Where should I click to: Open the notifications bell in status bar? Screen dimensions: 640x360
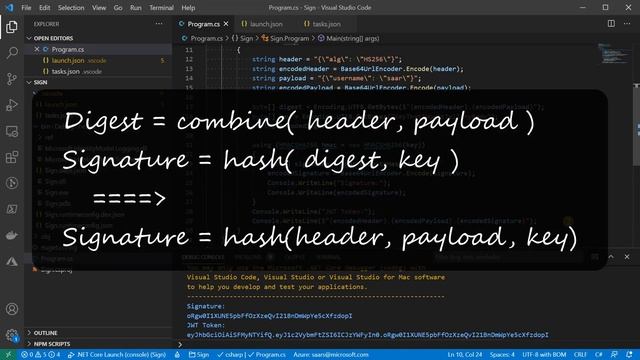629,354
